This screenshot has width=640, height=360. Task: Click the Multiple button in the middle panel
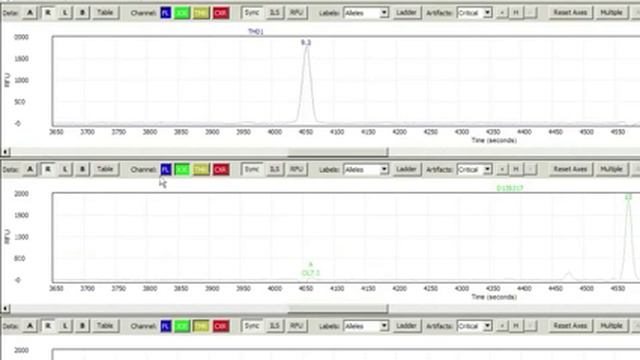point(611,169)
